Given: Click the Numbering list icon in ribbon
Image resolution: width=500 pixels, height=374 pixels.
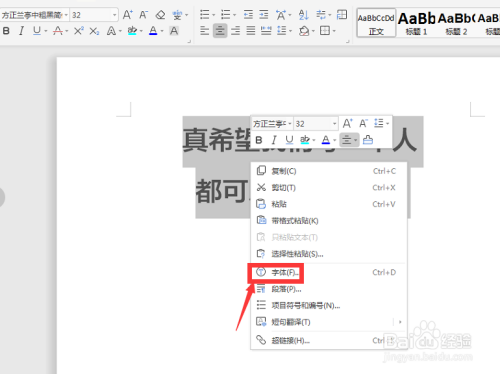Looking at the screenshot, I should pyautogui.click(x=226, y=15).
